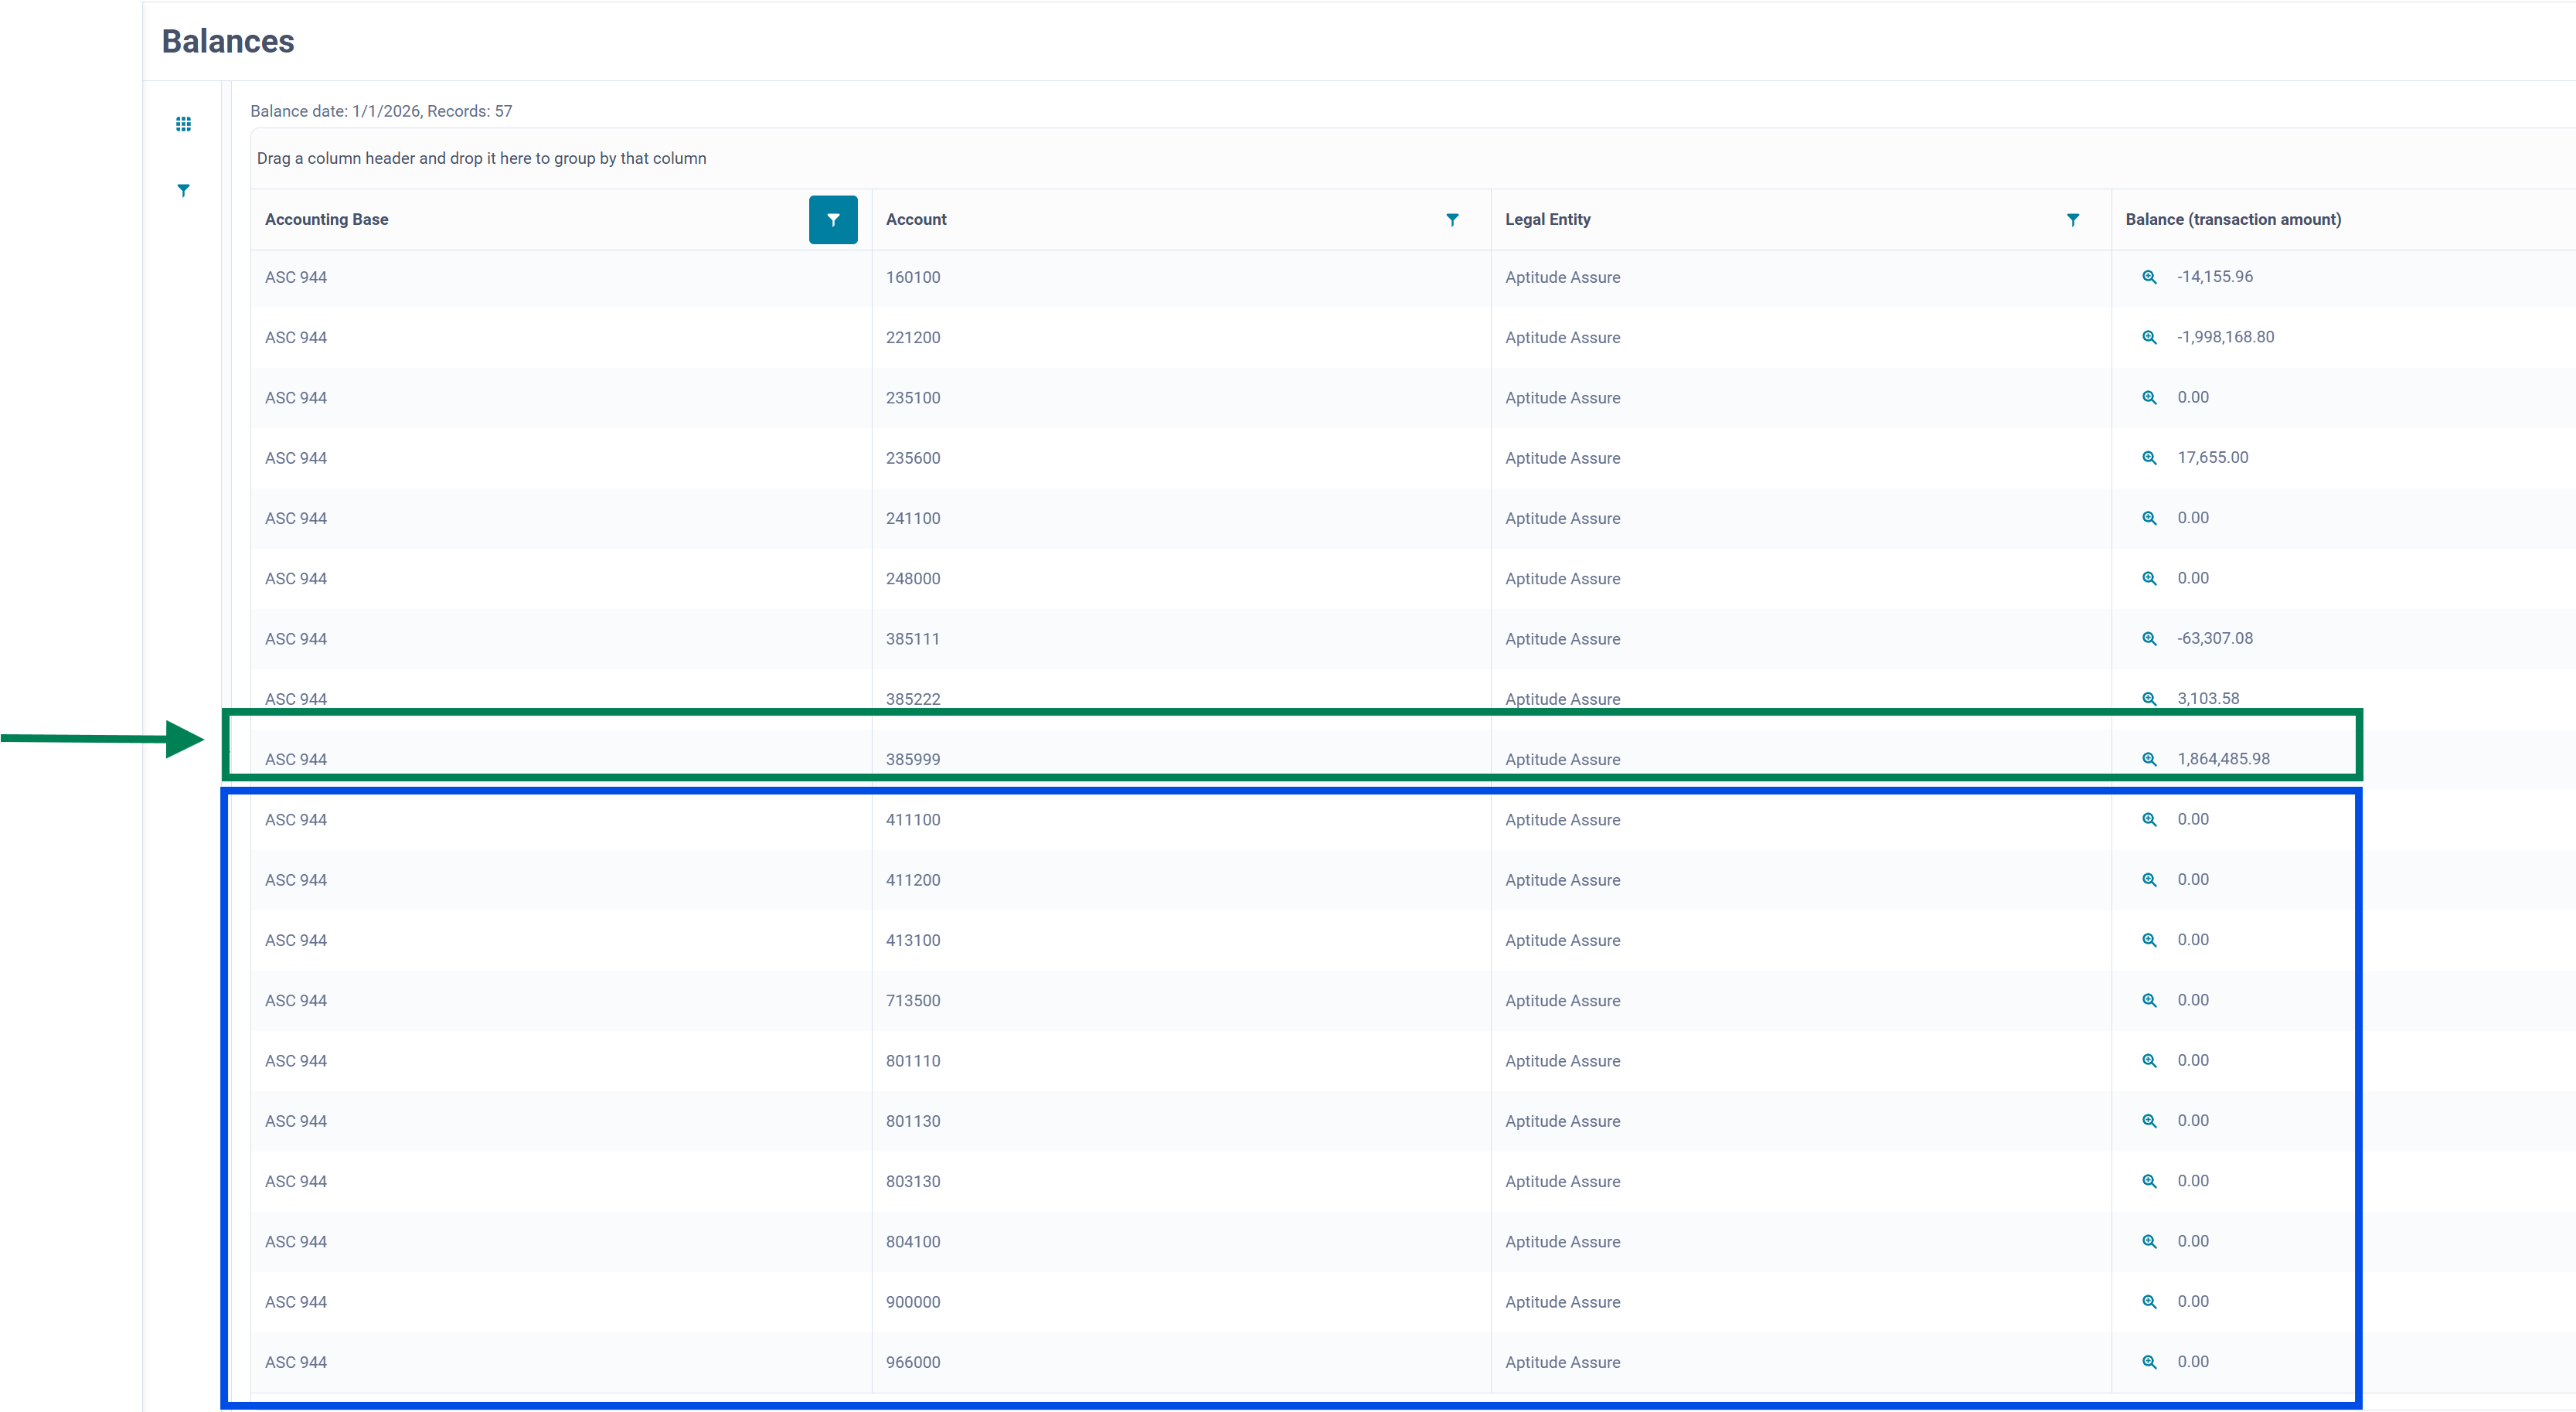
Task: Click Balance (transaction amount) column header
Action: coord(2232,220)
